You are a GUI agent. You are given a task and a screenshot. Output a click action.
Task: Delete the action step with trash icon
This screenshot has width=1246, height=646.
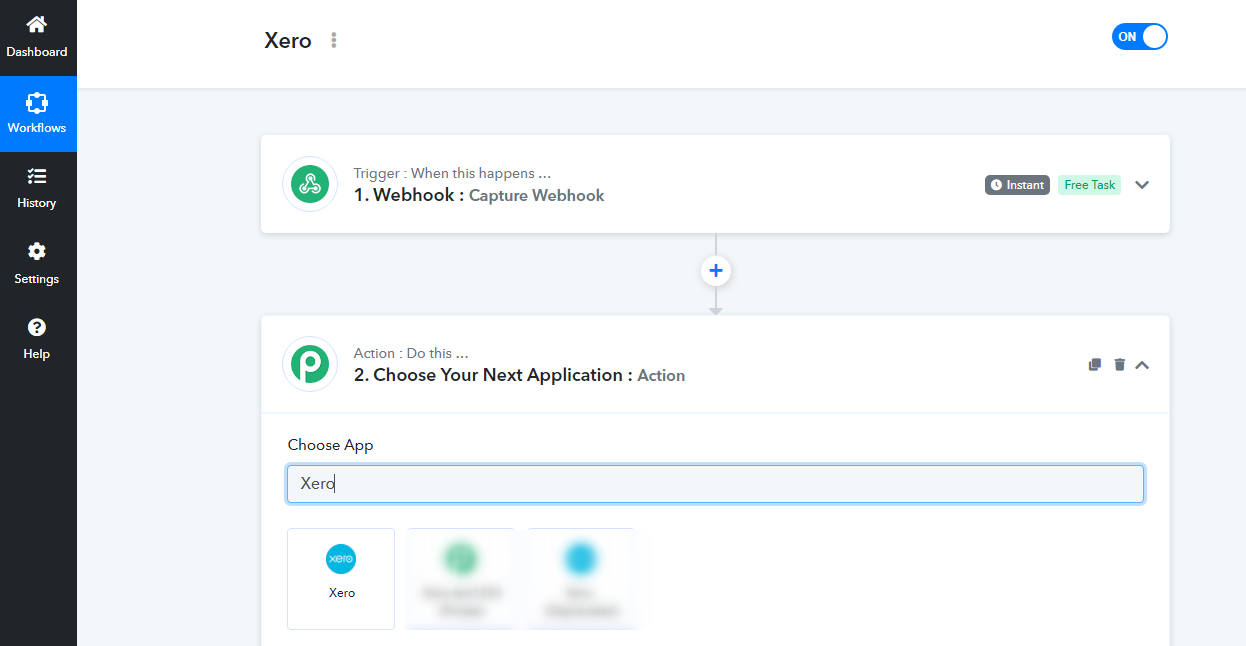click(x=1120, y=365)
